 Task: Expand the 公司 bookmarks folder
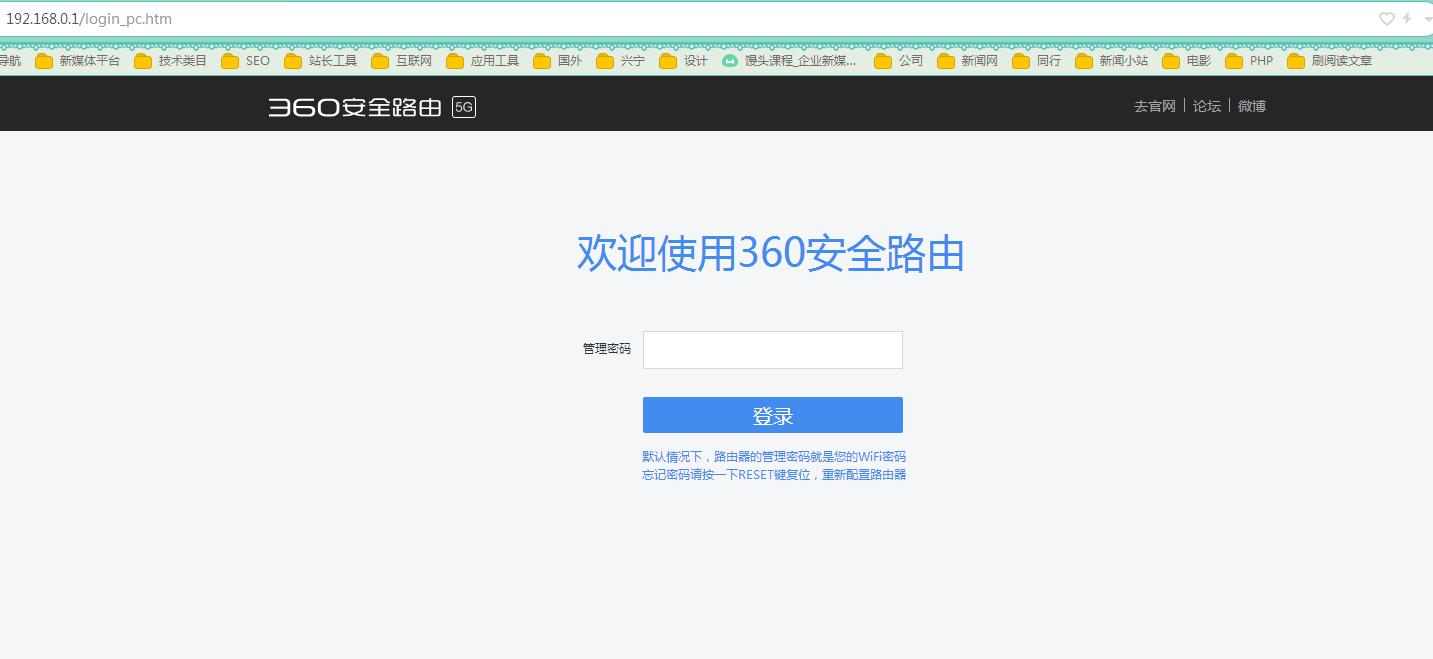(x=882, y=60)
